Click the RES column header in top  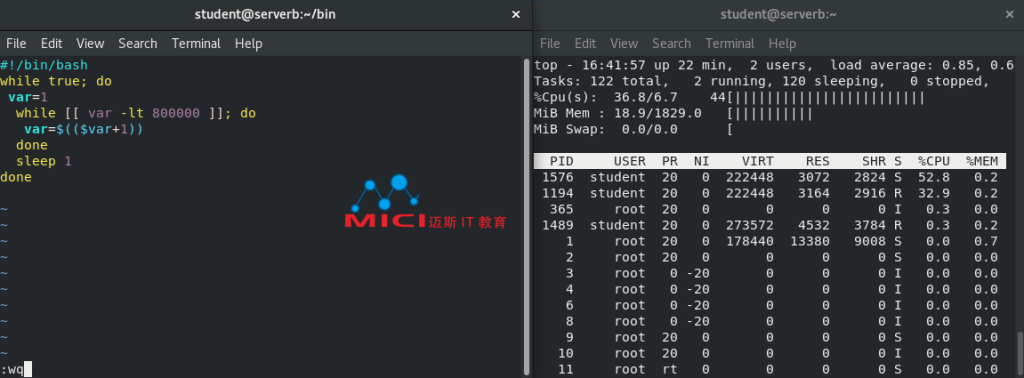[x=818, y=161]
